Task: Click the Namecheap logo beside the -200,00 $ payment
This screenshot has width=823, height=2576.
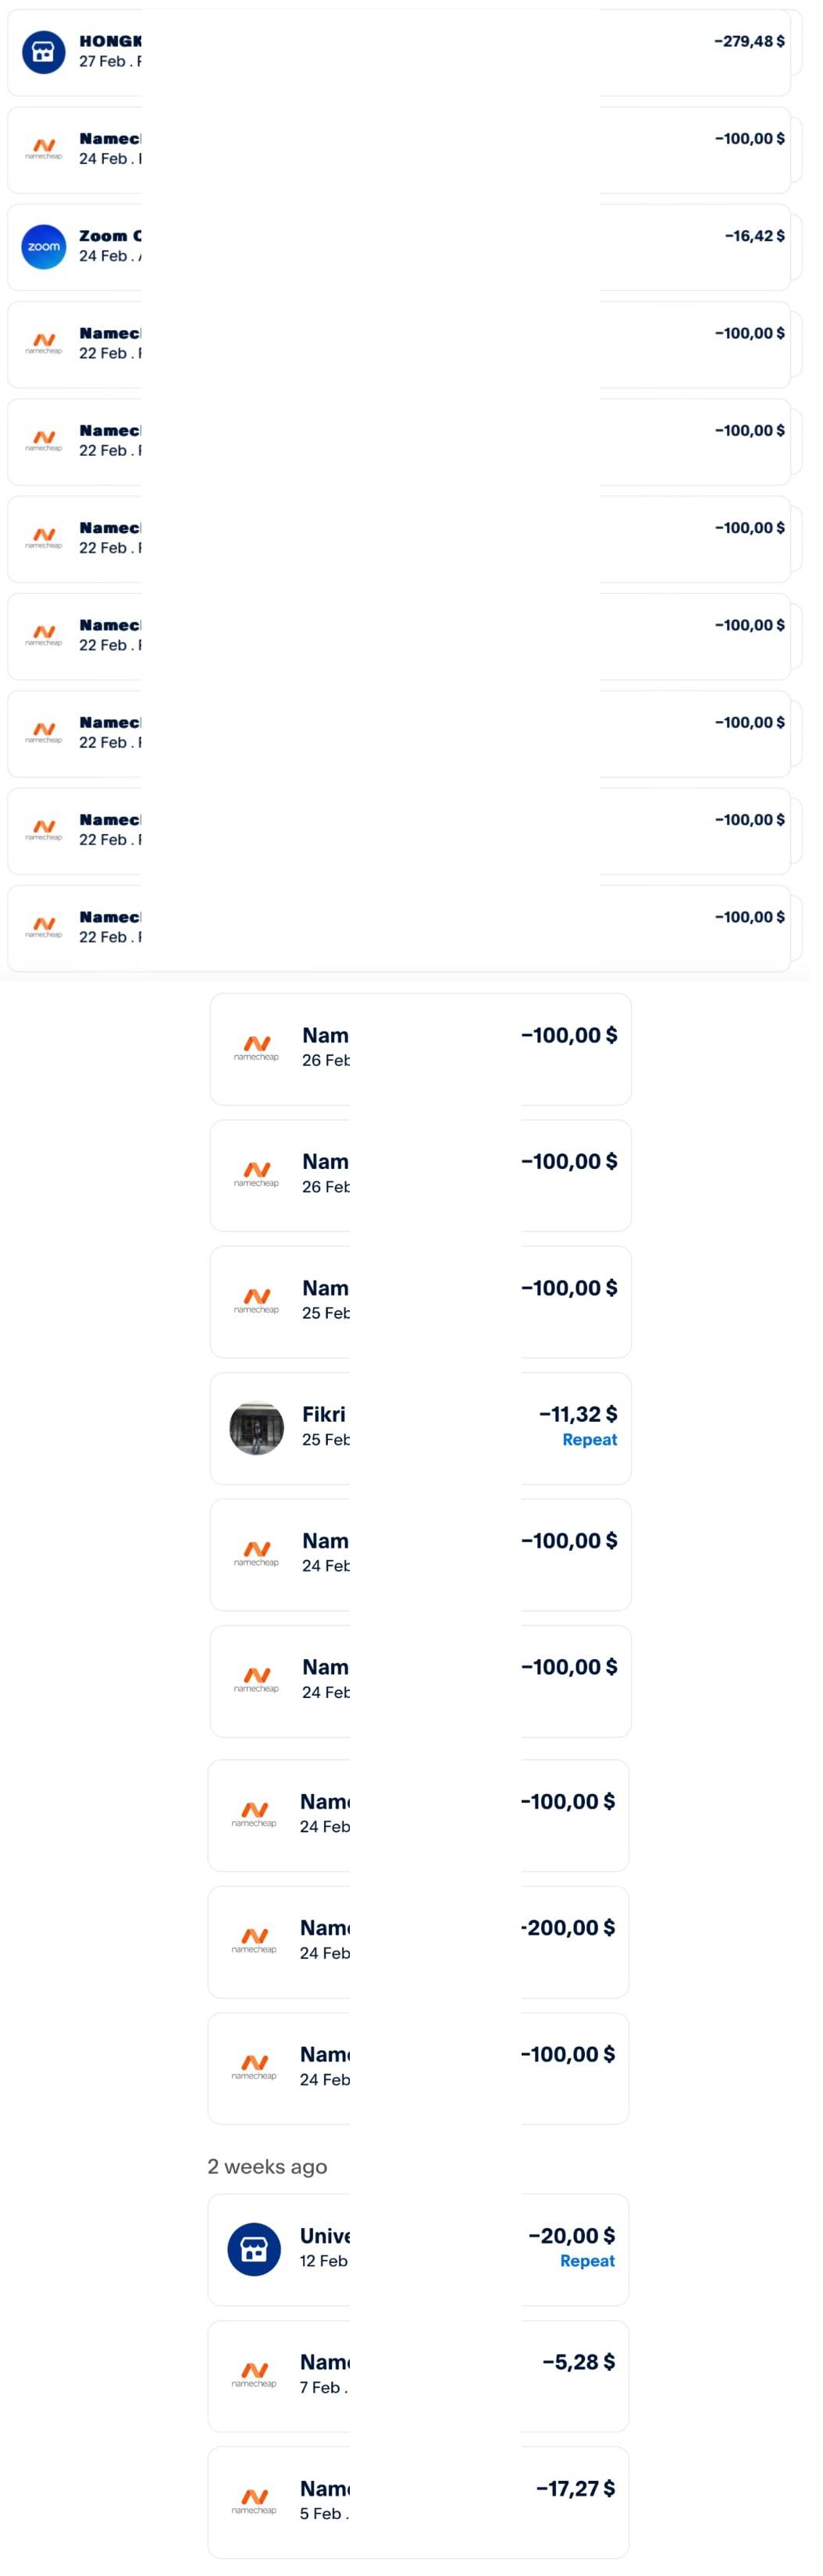Action: [x=254, y=1940]
